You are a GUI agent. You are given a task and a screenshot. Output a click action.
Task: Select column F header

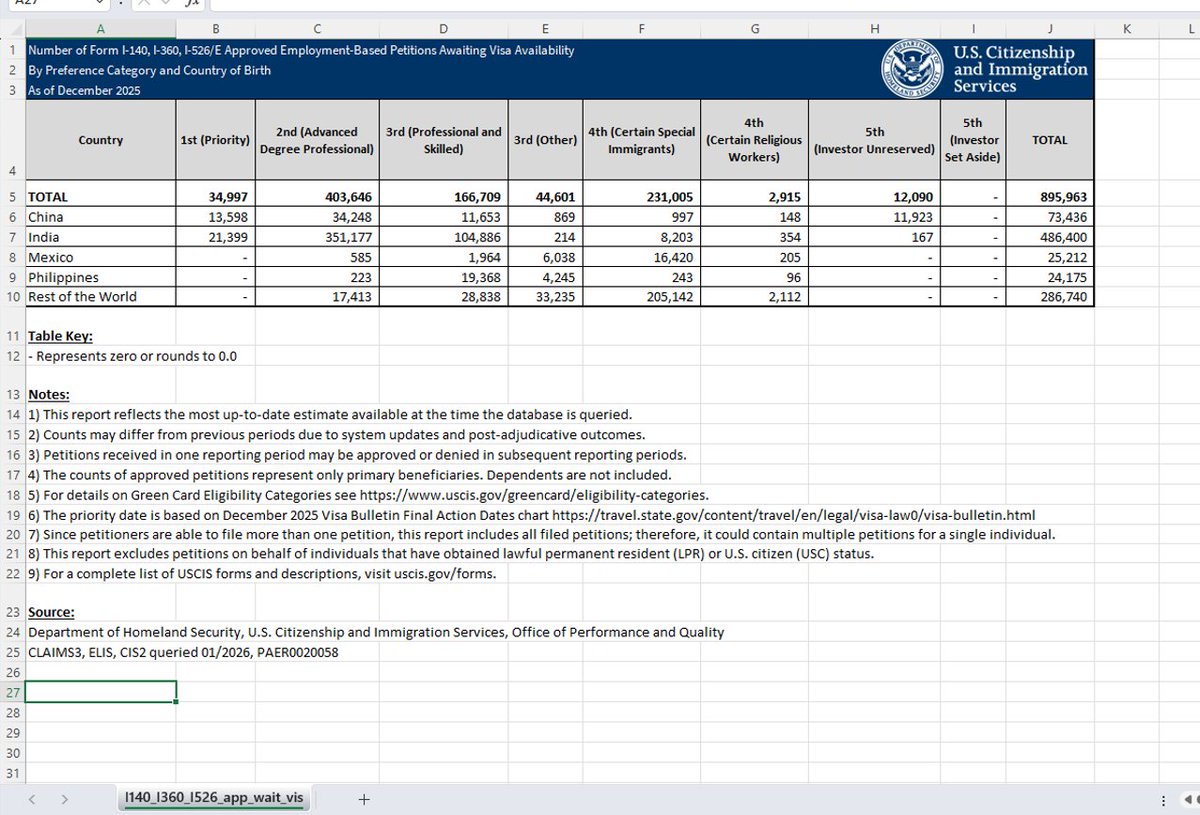coord(640,28)
